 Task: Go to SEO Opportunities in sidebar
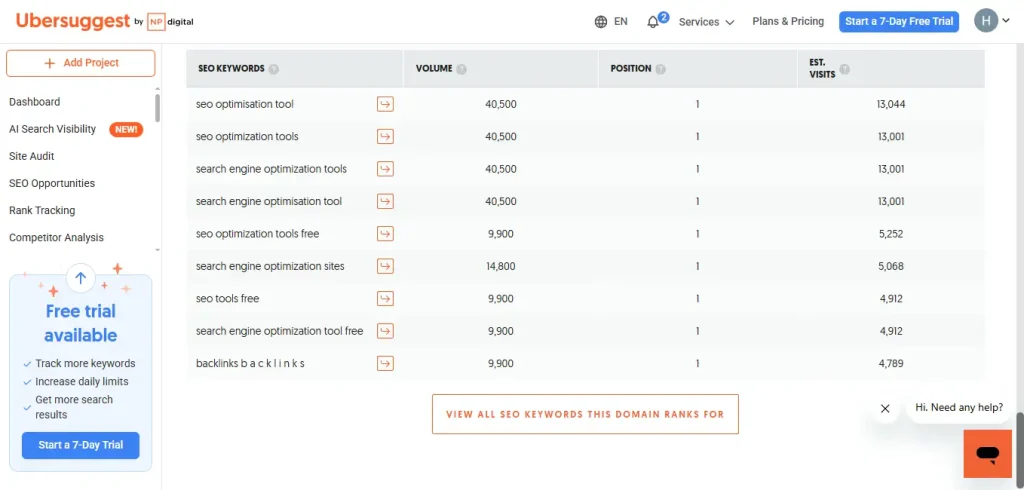52,183
